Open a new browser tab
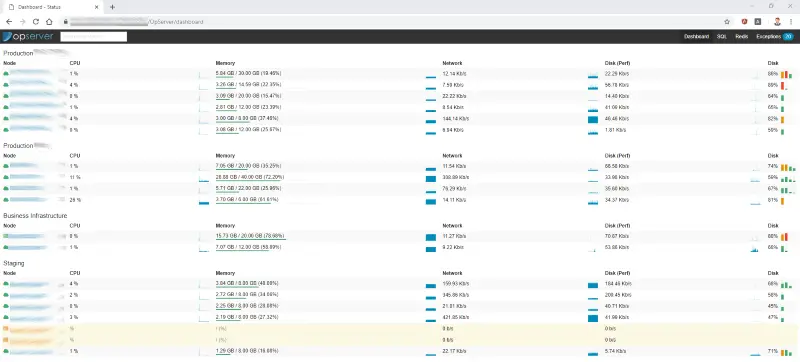This screenshot has height=362, width=800. [112, 7]
